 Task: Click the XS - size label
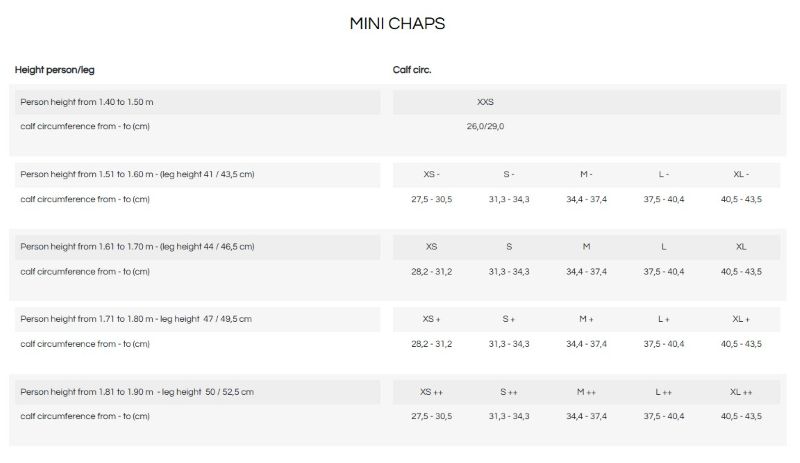pos(432,174)
